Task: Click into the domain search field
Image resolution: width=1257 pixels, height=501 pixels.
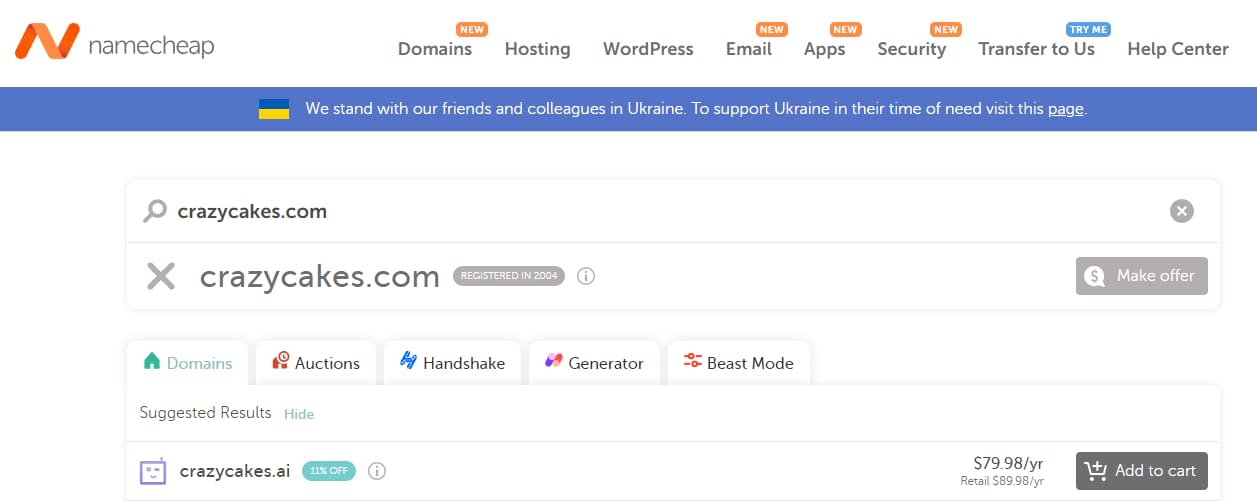Action: point(672,211)
